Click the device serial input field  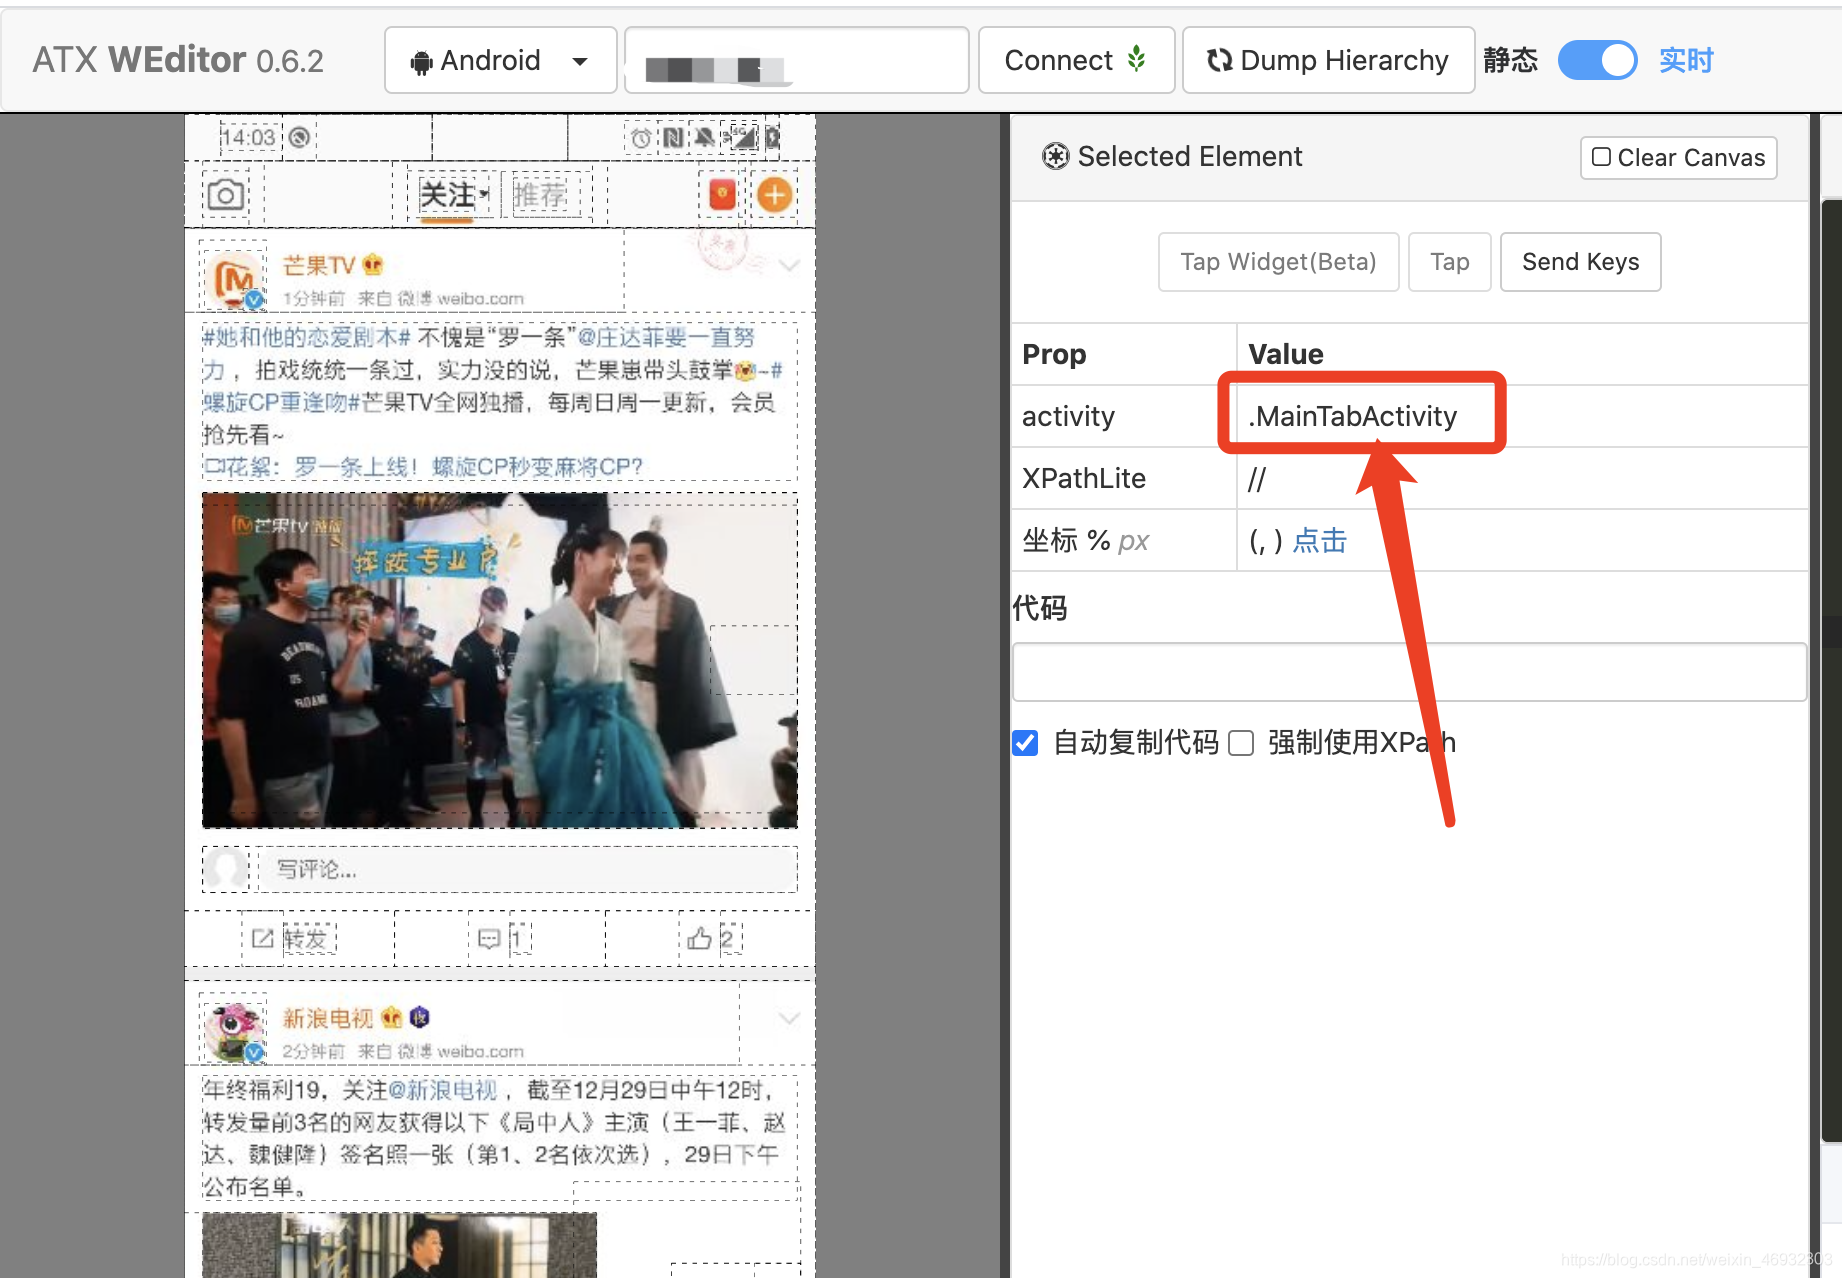tap(796, 60)
